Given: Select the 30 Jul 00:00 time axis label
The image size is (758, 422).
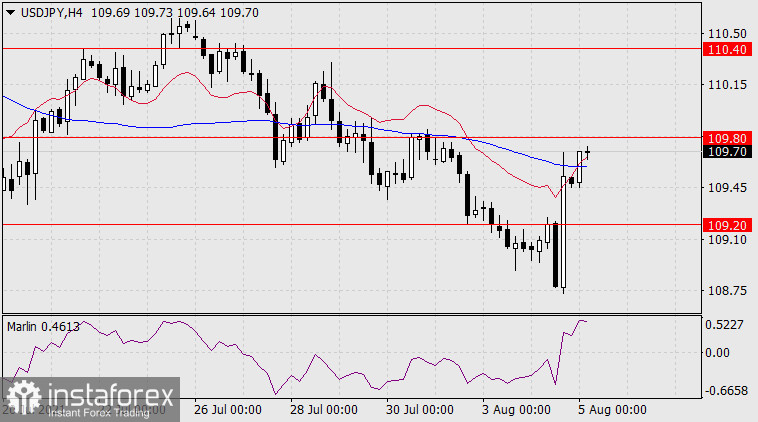Looking at the screenshot, I should [420, 410].
